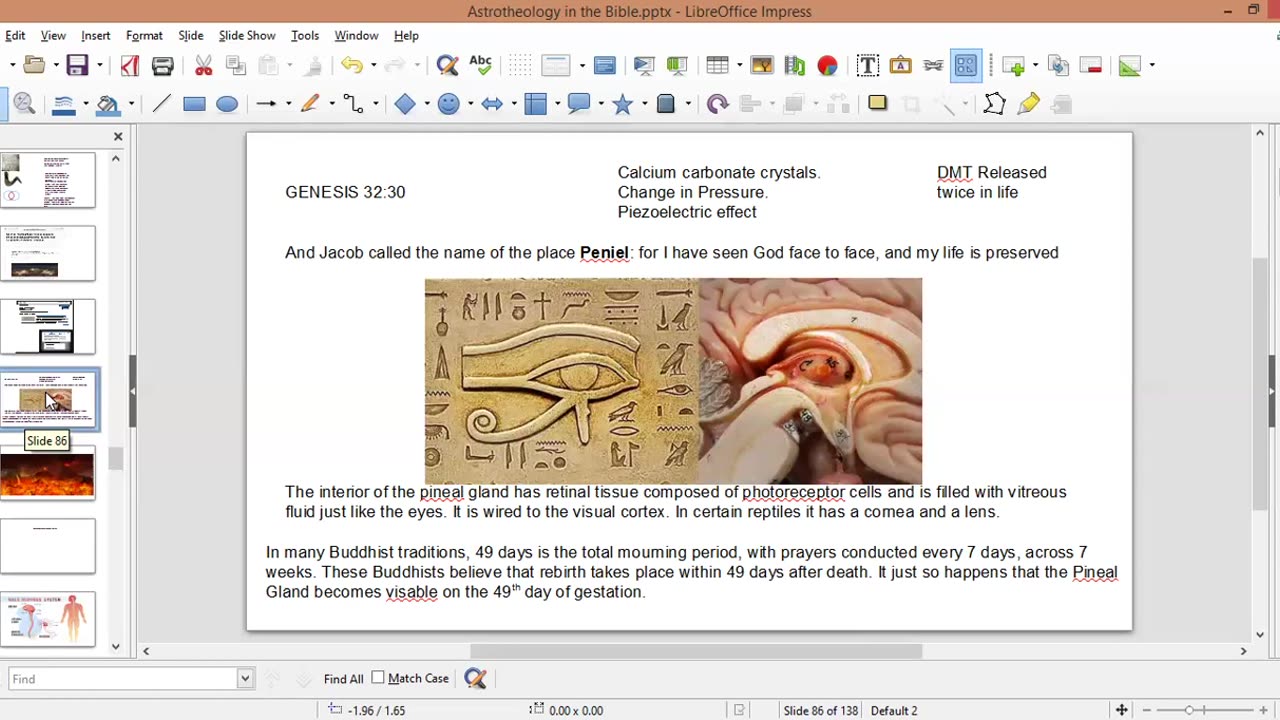Click zoom out minus in status bar
This screenshot has width=1280, height=720.
pos(1146,710)
